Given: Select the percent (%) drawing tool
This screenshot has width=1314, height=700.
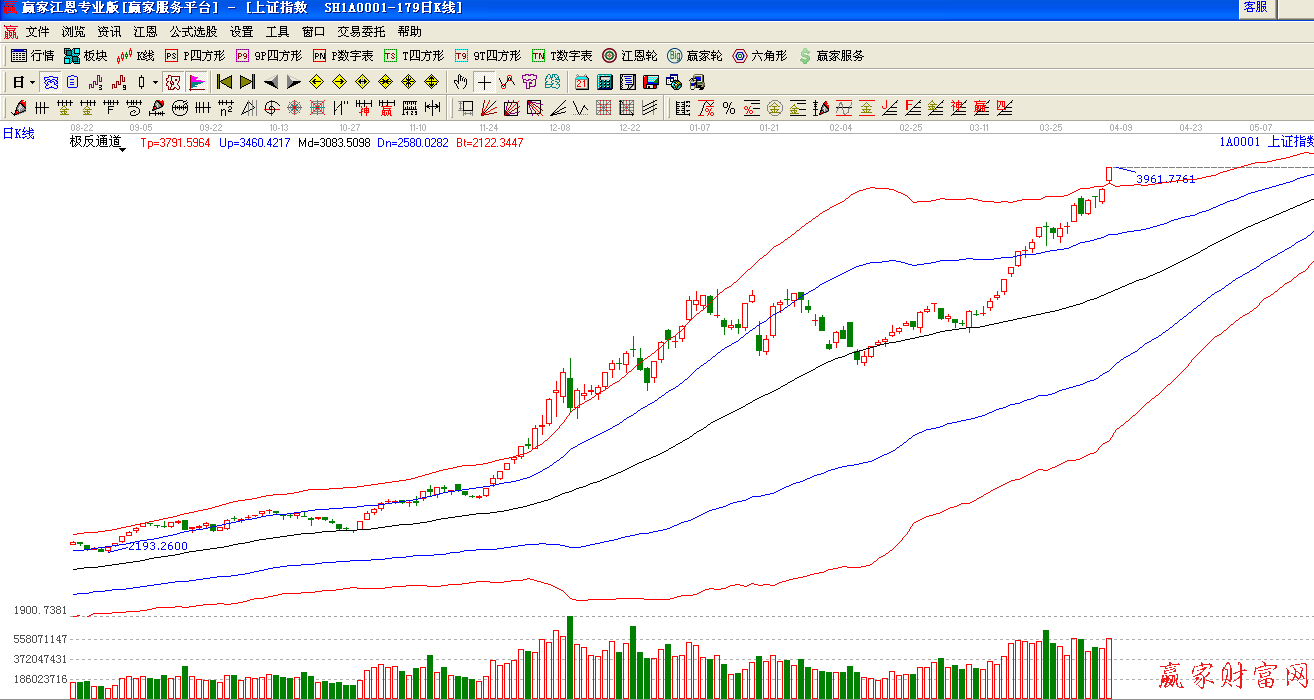Looking at the screenshot, I should [728, 108].
